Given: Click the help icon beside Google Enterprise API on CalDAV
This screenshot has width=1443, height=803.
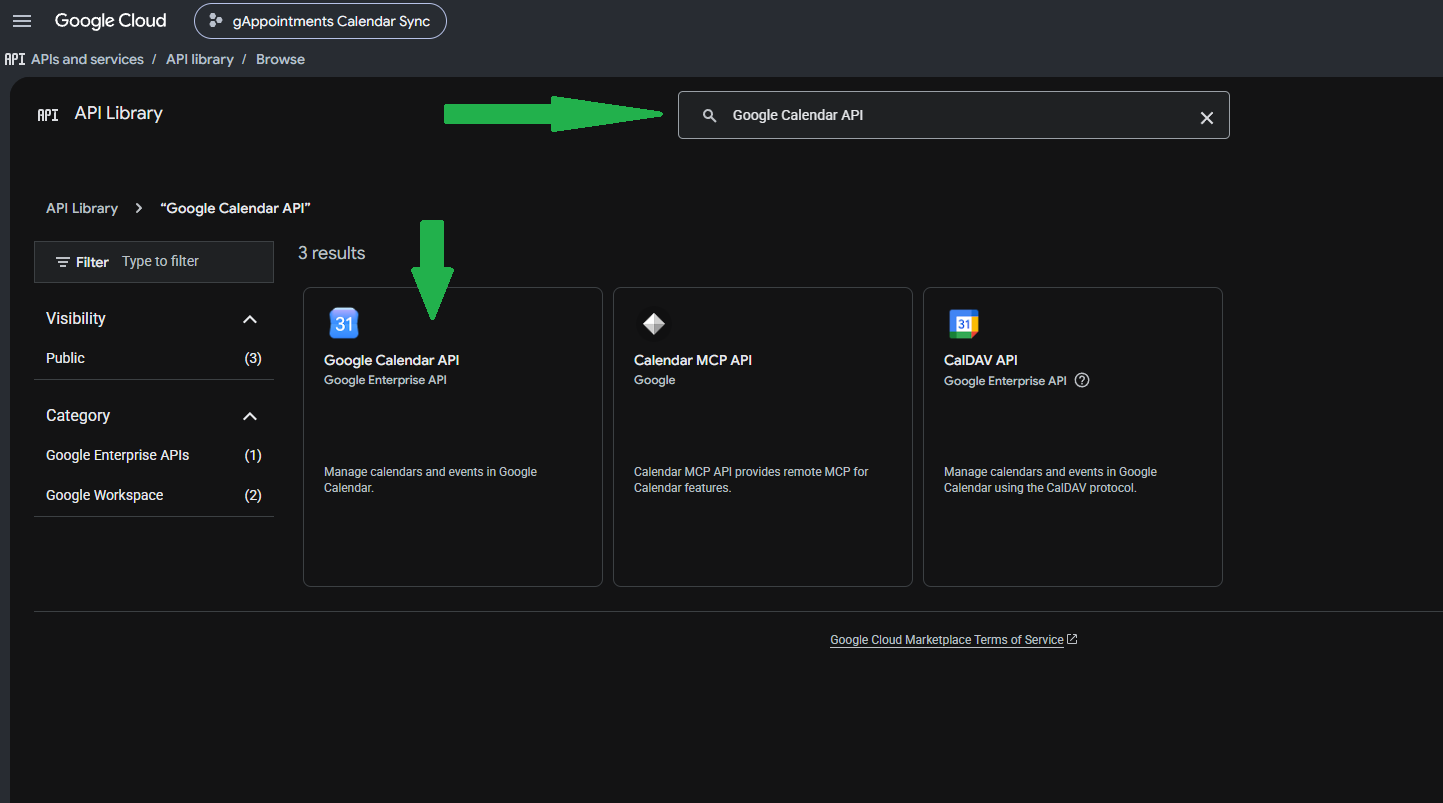Looking at the screenshot, I should pyautogui.click(x=1082, y=380).
